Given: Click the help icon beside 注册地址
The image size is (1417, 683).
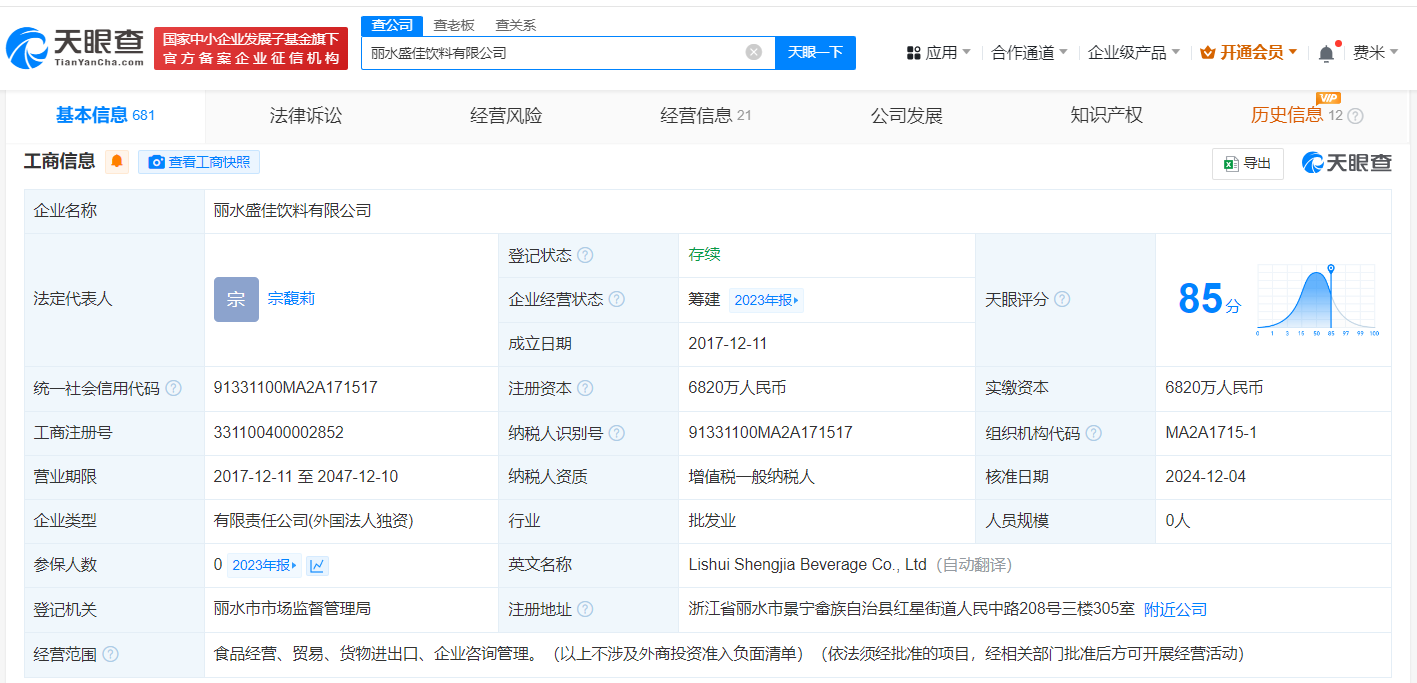Looking at the screenshot, I should (585, 609).
